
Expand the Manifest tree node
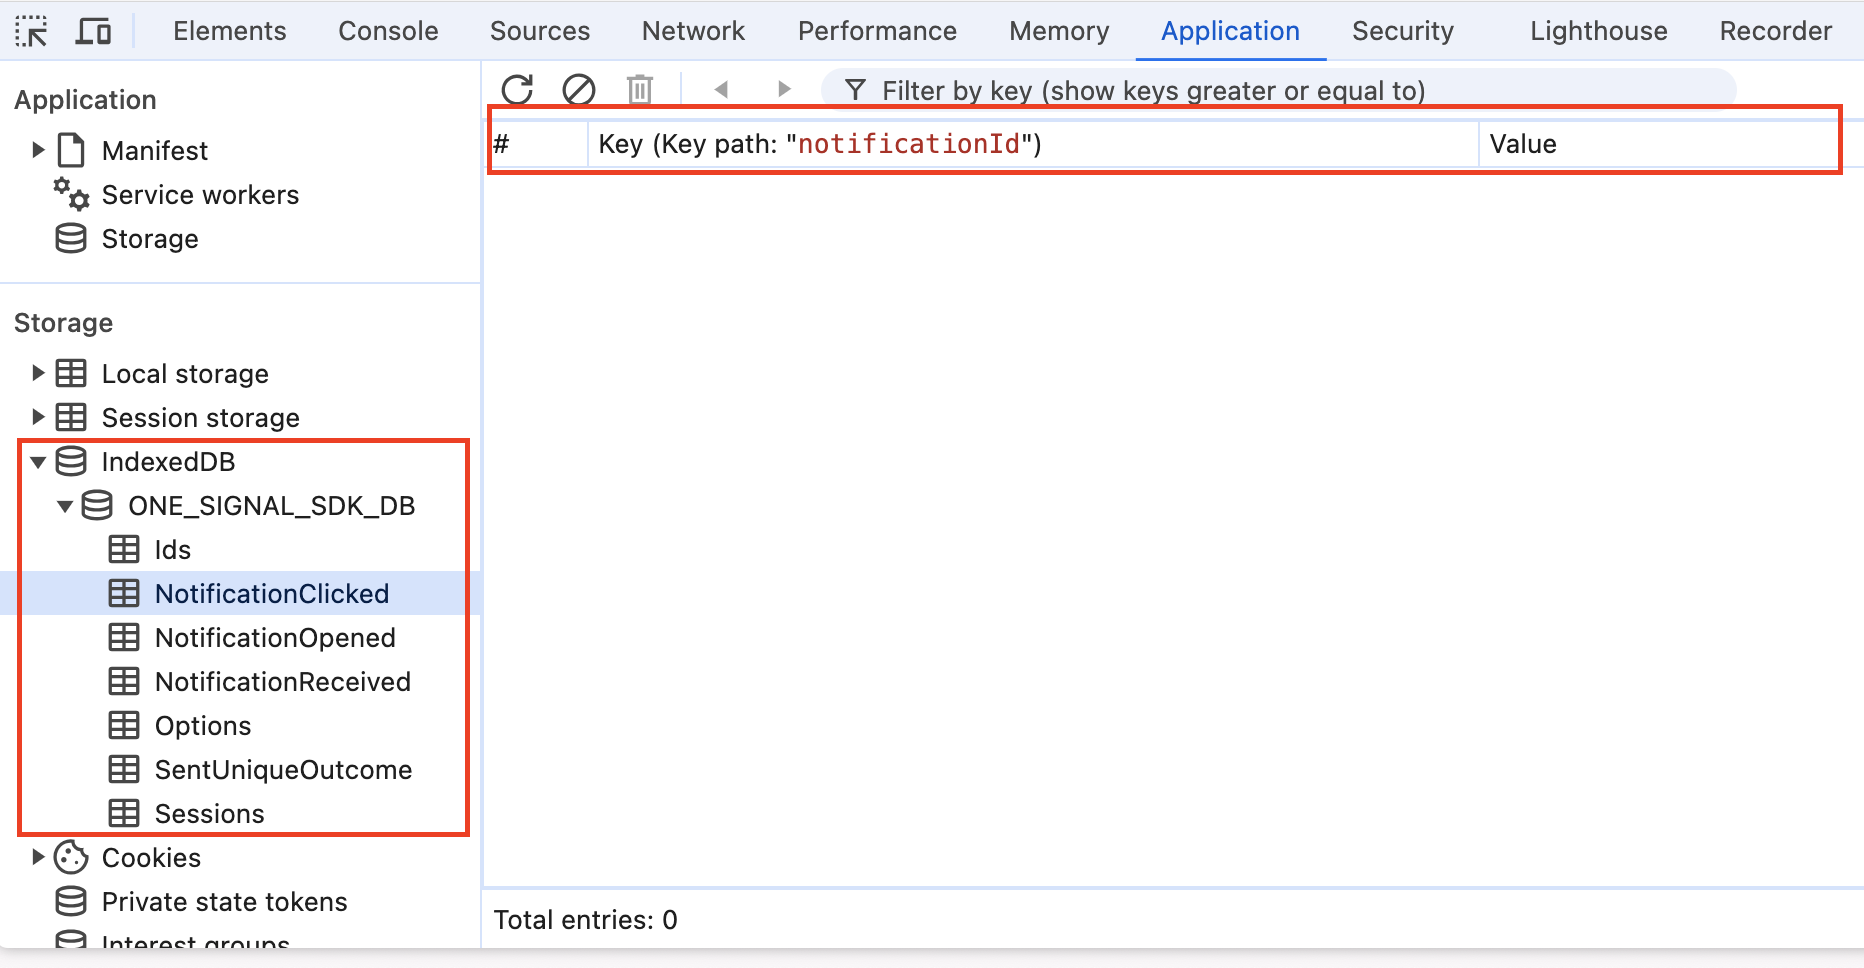click(x=38, y=150)
